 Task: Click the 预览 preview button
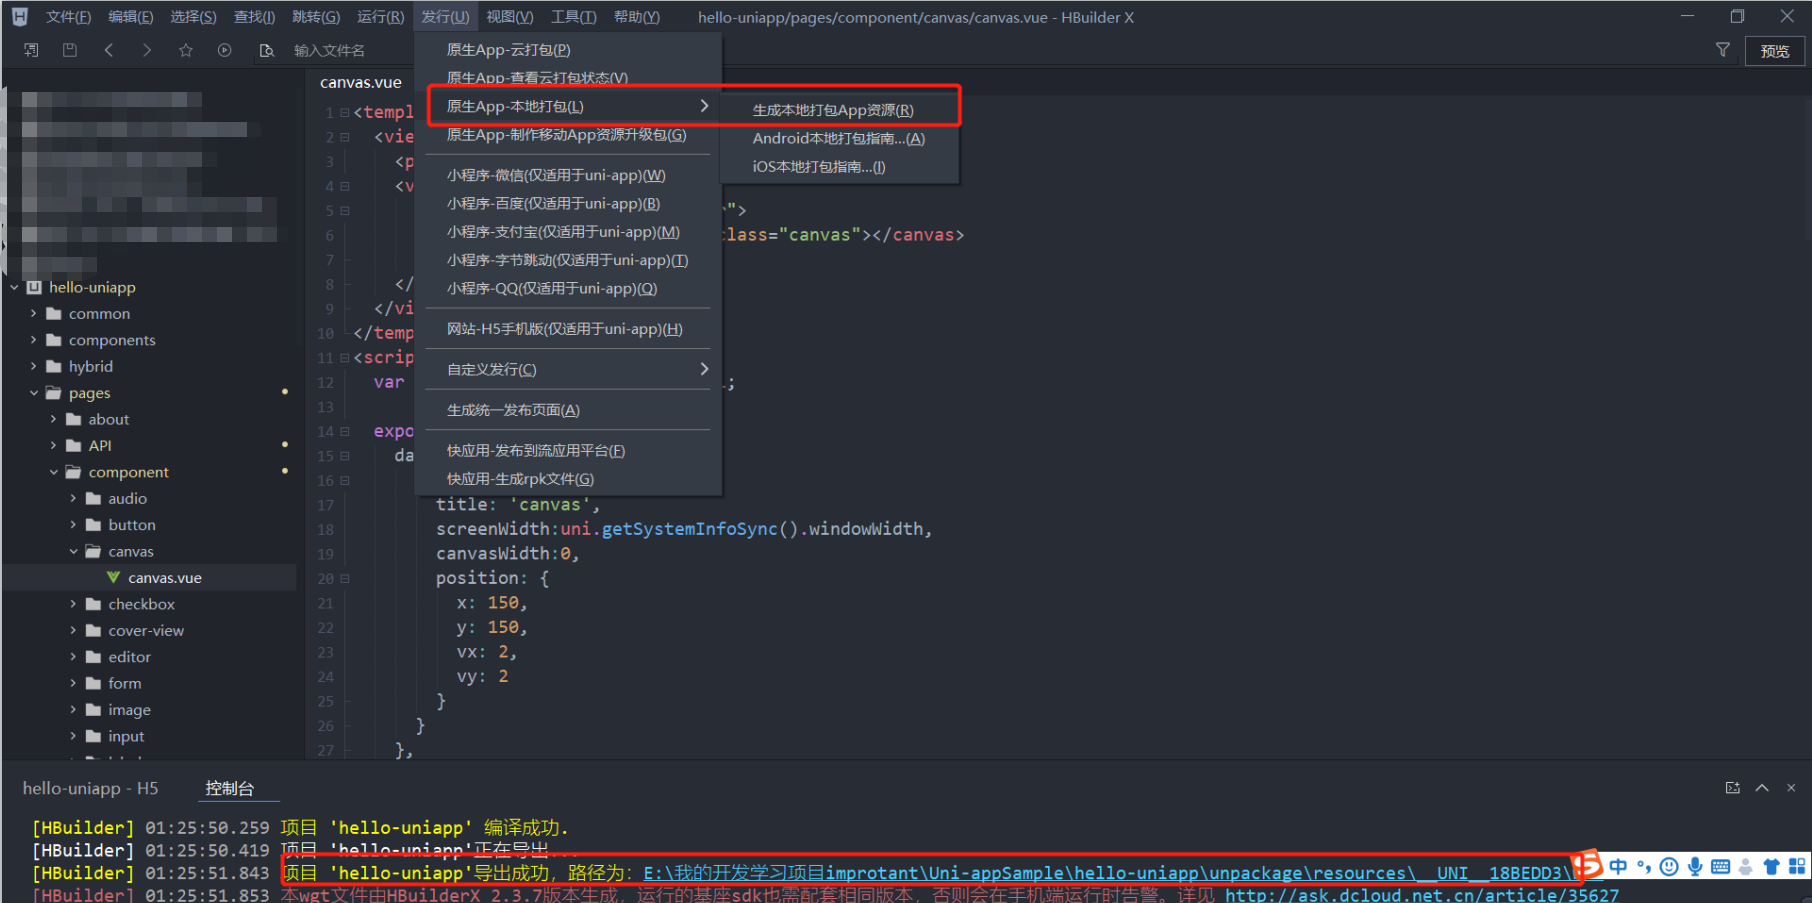tap(1775, 51)
